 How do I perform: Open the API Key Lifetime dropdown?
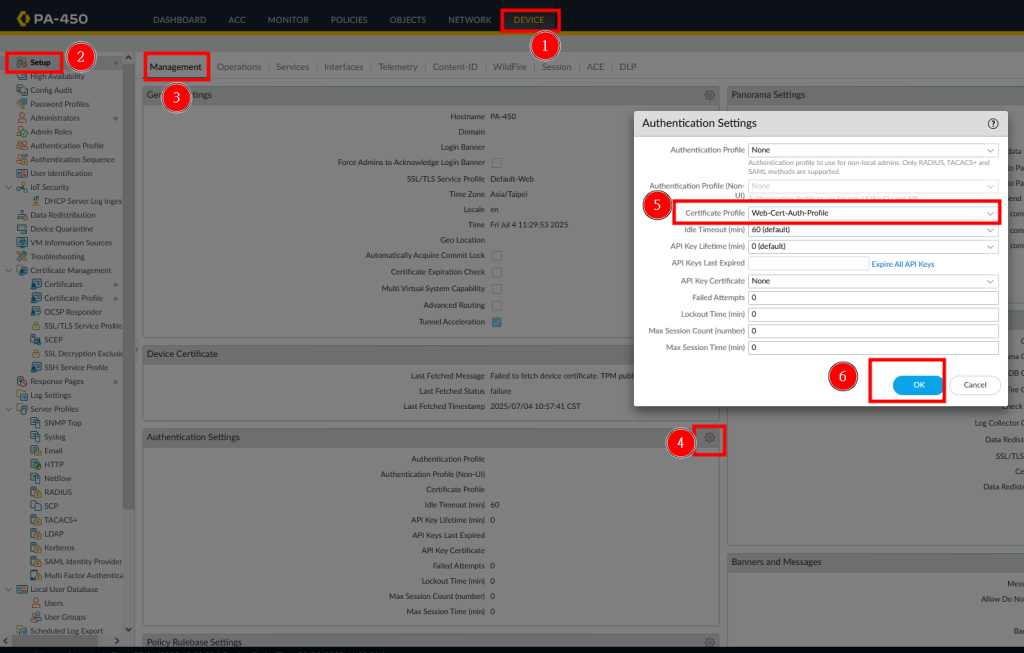click(x=873, y=246)
